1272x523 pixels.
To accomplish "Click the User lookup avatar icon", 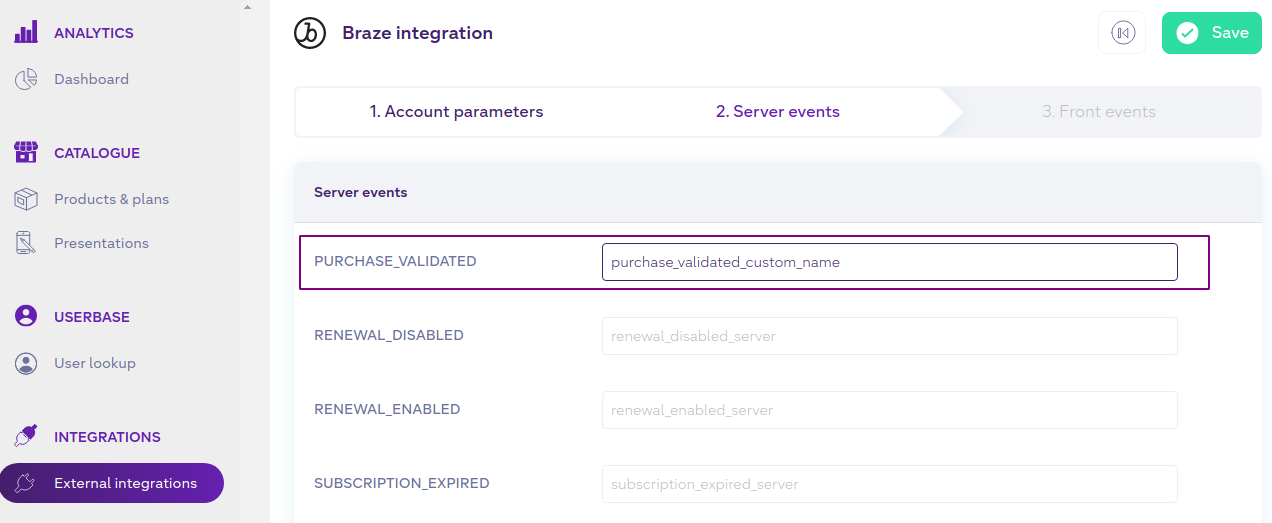I will pos(26,363).
